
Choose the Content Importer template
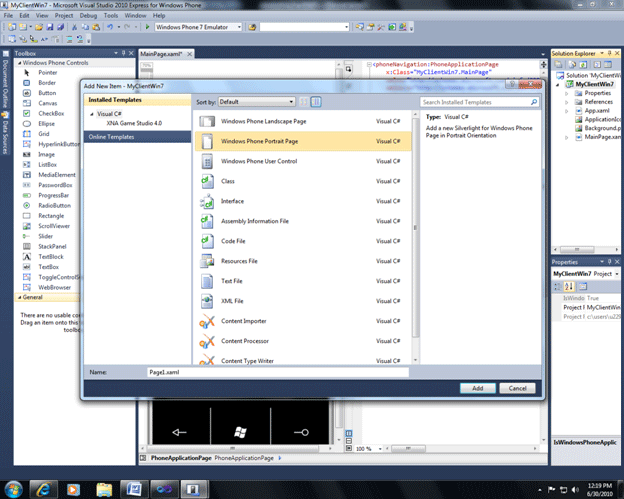[303, 321]
